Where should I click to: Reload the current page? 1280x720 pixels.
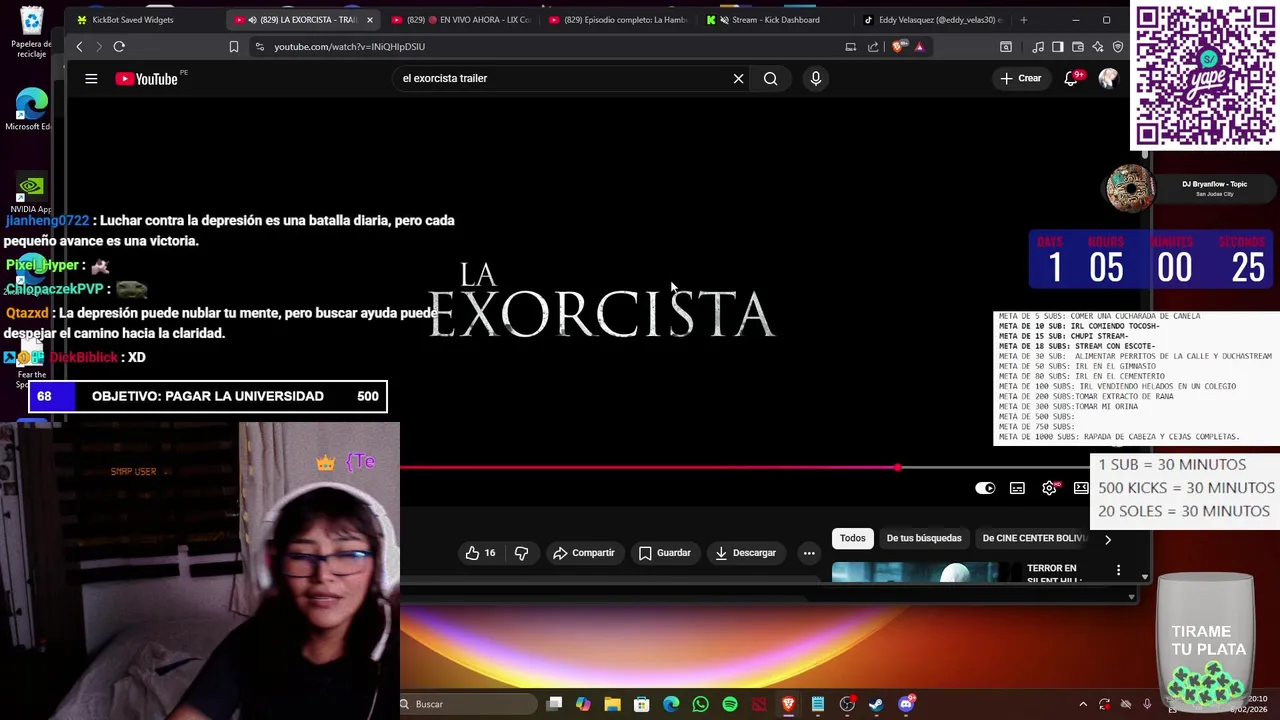tap(119, 46)
